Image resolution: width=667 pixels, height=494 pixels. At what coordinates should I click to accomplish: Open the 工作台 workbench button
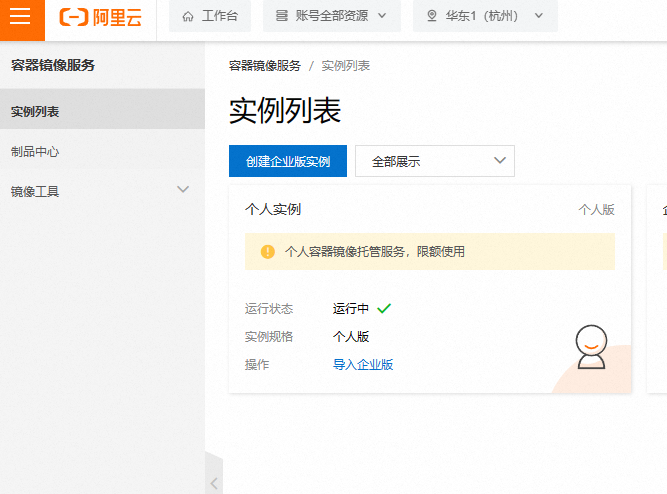click(210, 16)
